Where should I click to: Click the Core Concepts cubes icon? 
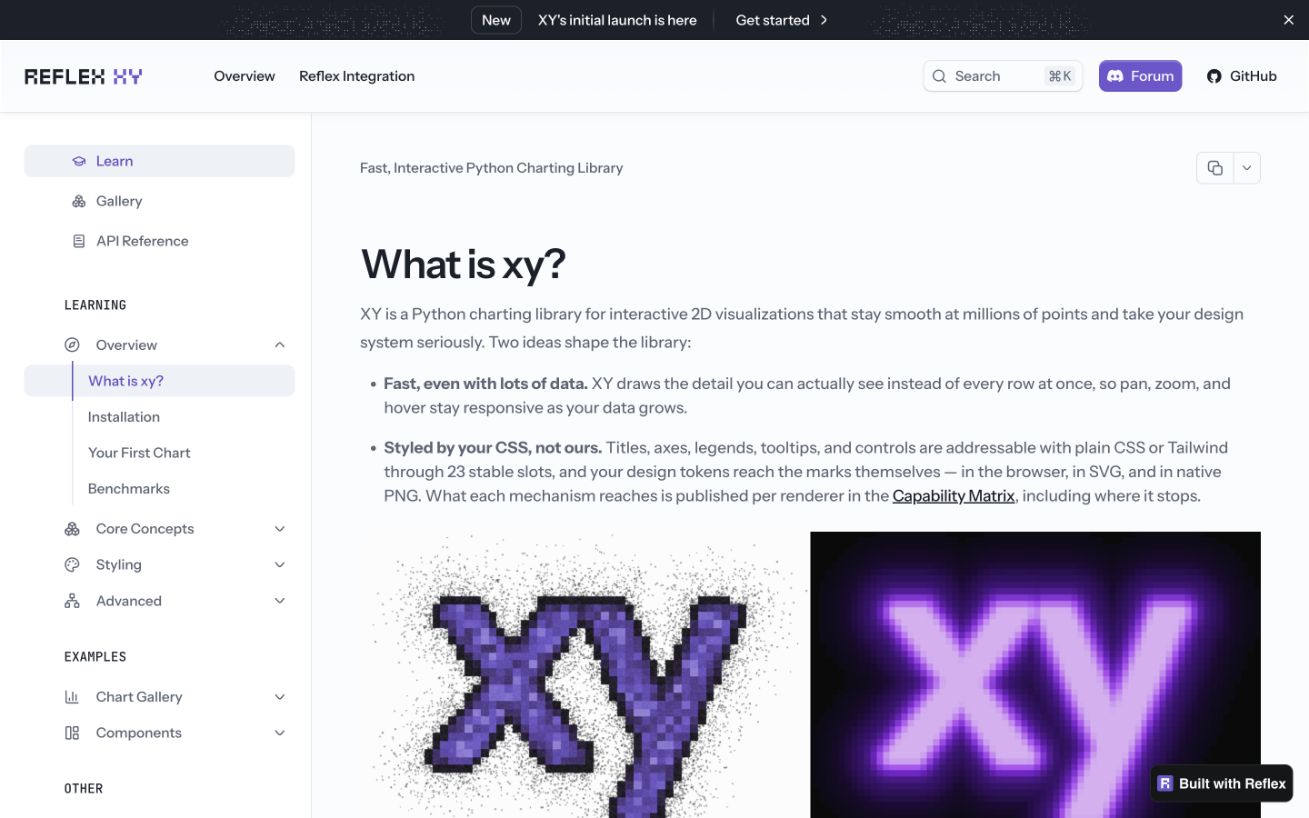[x=72, y=529]
